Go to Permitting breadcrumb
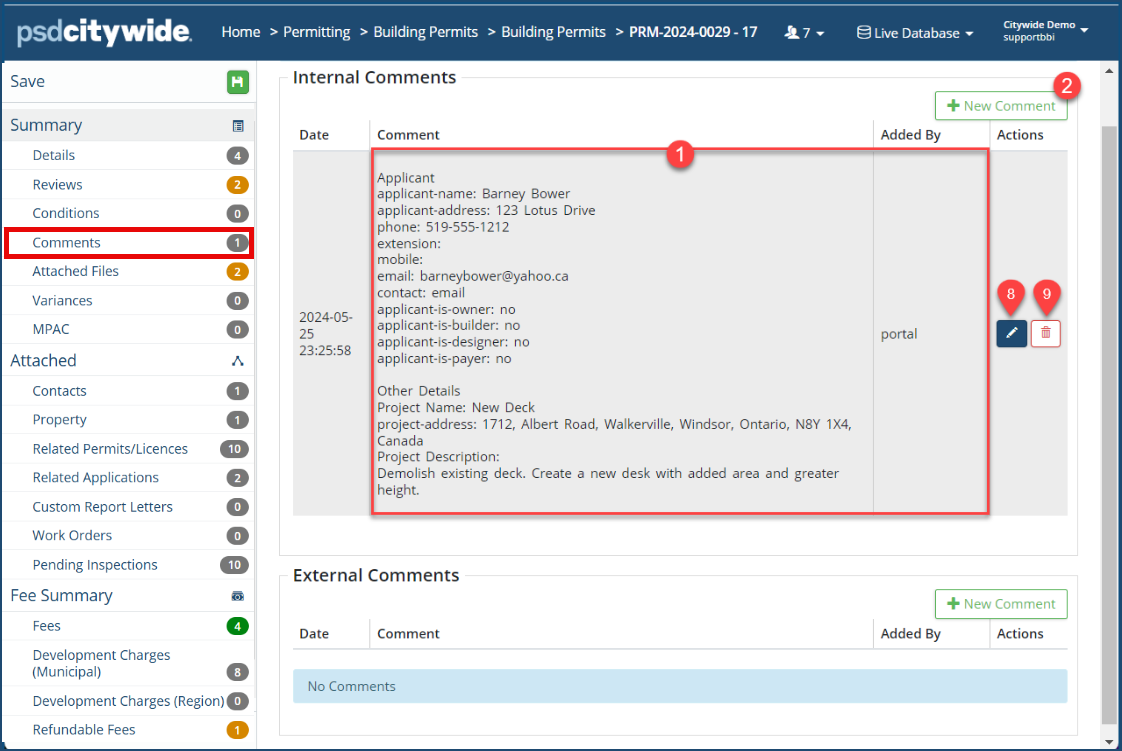Viewport: 1122px width, 751px height. (316, 32)
